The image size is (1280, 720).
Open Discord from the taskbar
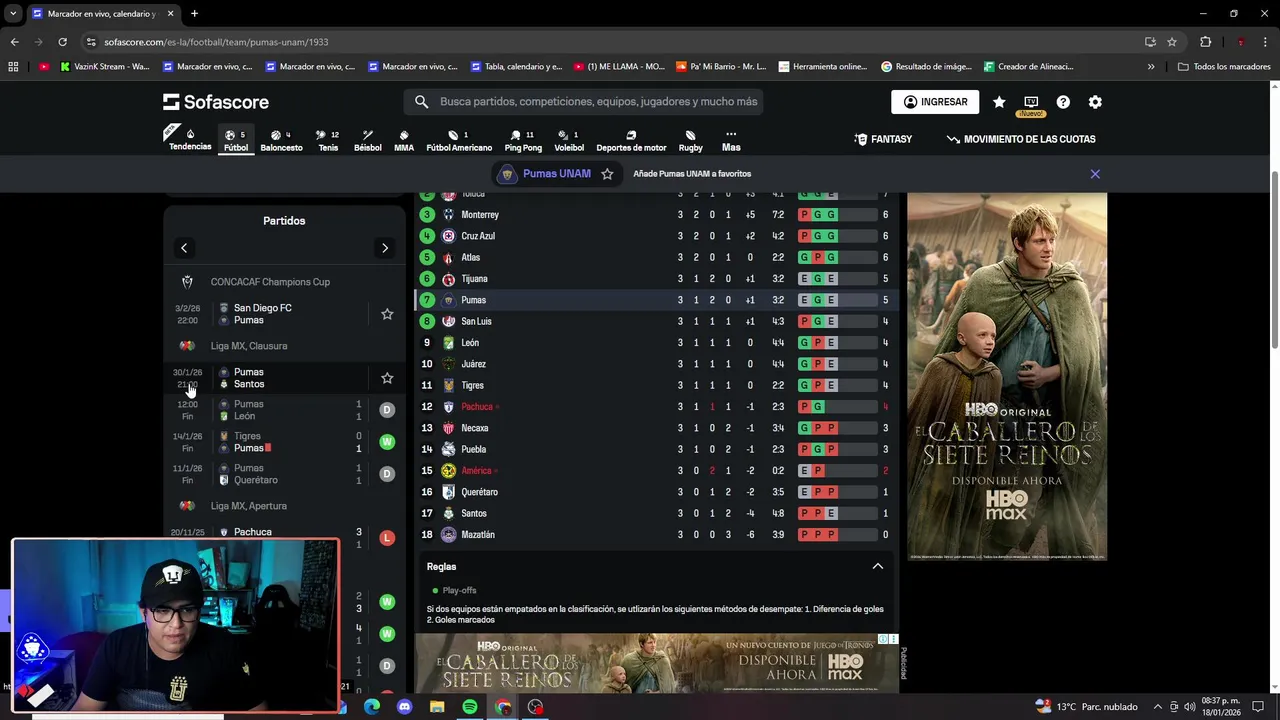404,707
